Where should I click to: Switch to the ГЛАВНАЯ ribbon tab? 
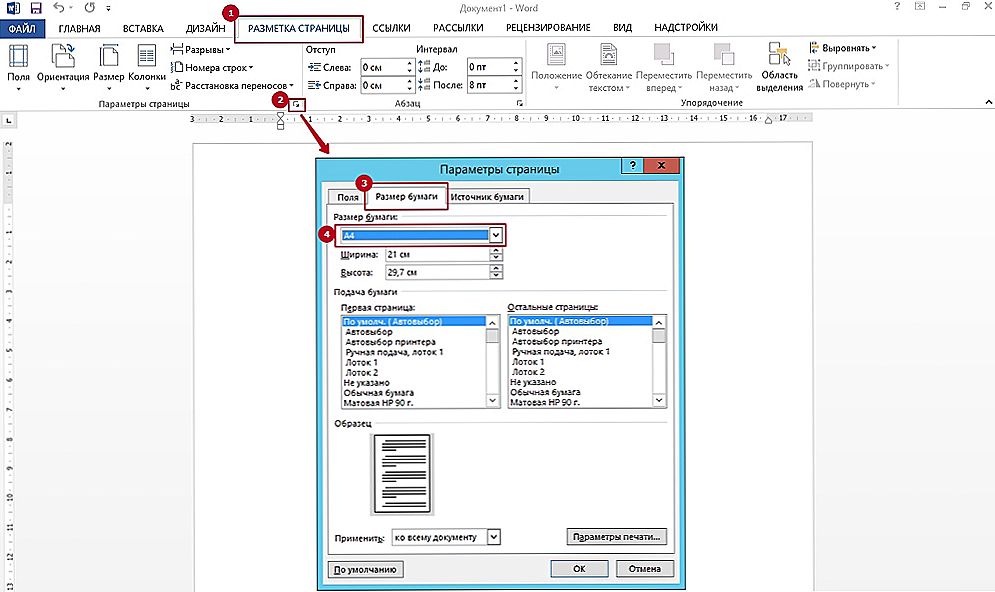[x=79, y=29]
